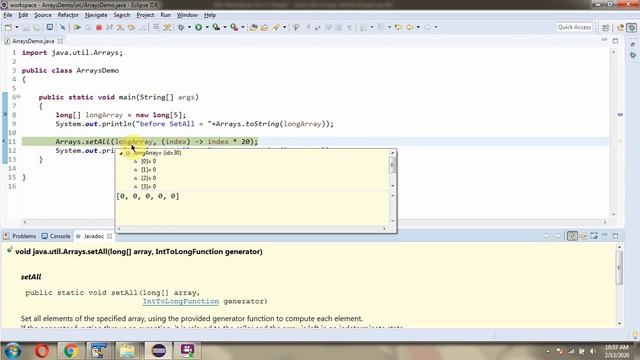Click in the Quick Access field

(574, 27)
